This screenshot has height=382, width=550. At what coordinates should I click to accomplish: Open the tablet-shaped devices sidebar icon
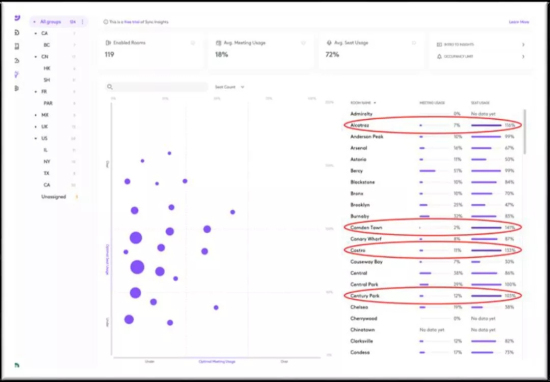tap(16, 46)
